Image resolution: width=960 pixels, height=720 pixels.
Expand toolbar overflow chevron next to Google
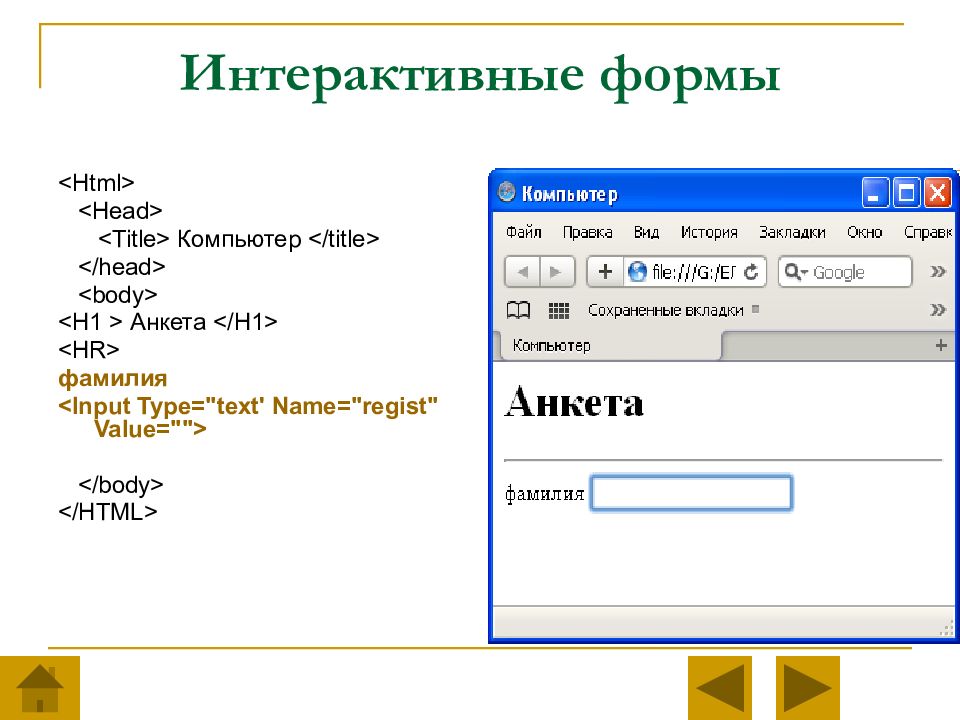click(937, 271)
